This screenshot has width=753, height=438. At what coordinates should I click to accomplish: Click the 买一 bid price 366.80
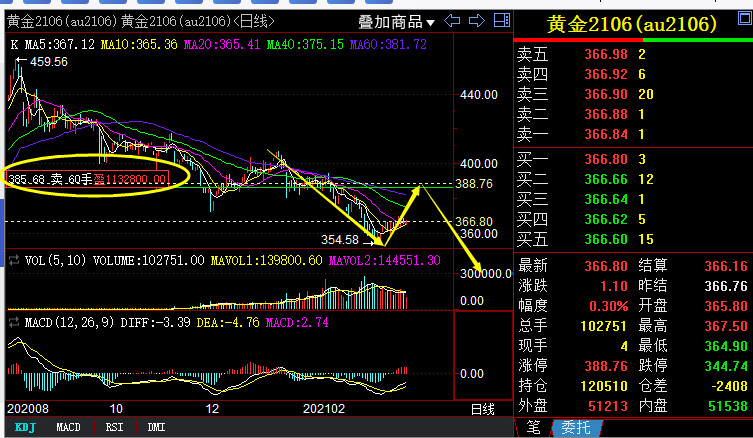[x=604, y=159]
